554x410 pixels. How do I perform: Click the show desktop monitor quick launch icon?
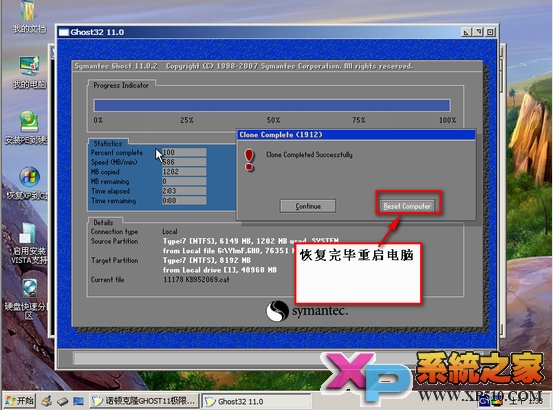pyautogui.click(x=78, y=401)
